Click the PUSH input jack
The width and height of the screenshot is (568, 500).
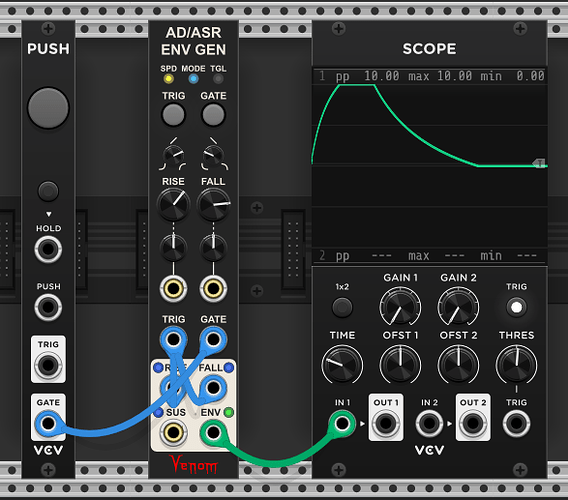click(x=48, y=307)
